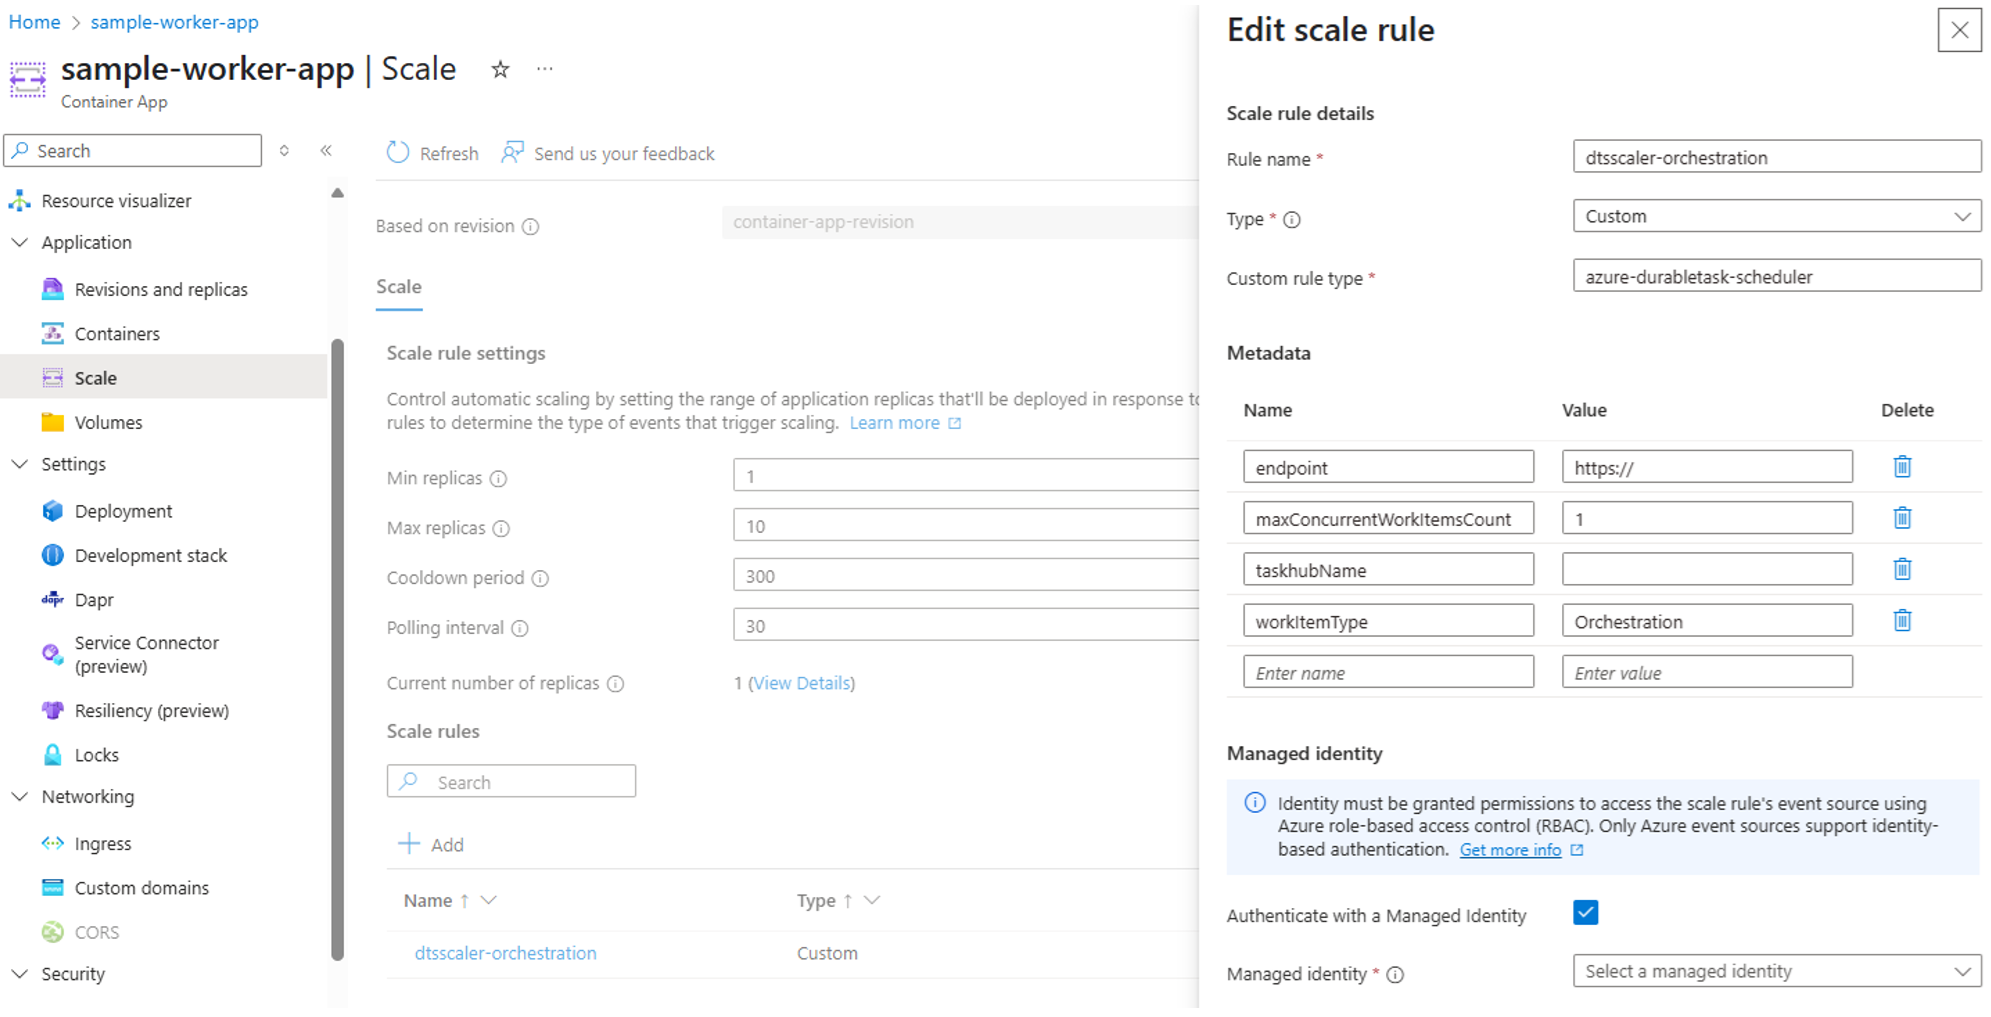Image resolution: width=1991 pixels, height=1017 pixels.
Task: Click the Add scale rule button
Action: pyautogui.click(x=430, y=844)
